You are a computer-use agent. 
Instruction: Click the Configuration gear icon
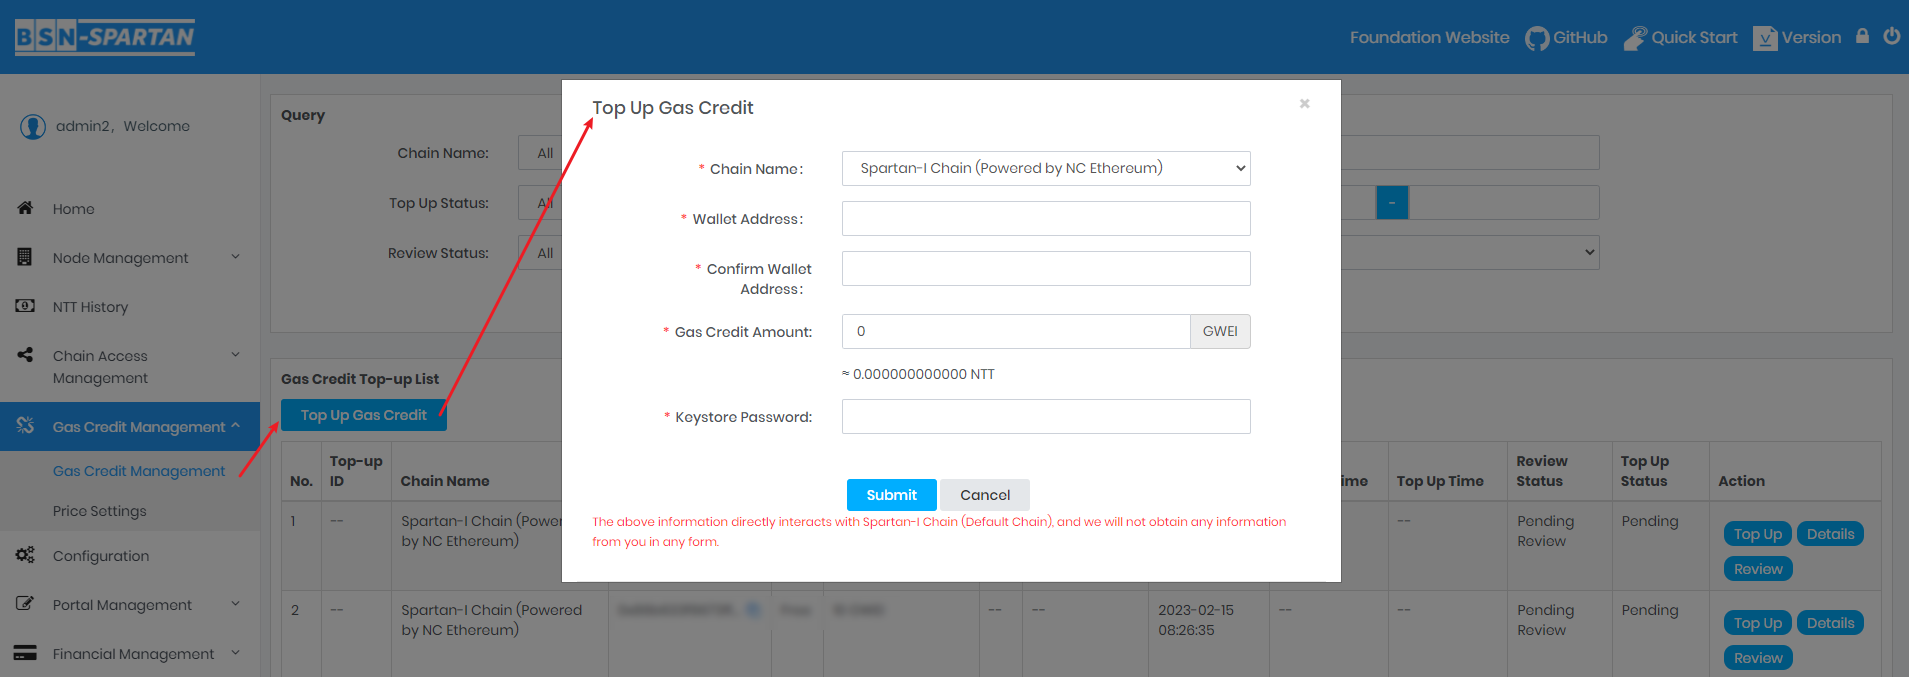click(25, 555)
